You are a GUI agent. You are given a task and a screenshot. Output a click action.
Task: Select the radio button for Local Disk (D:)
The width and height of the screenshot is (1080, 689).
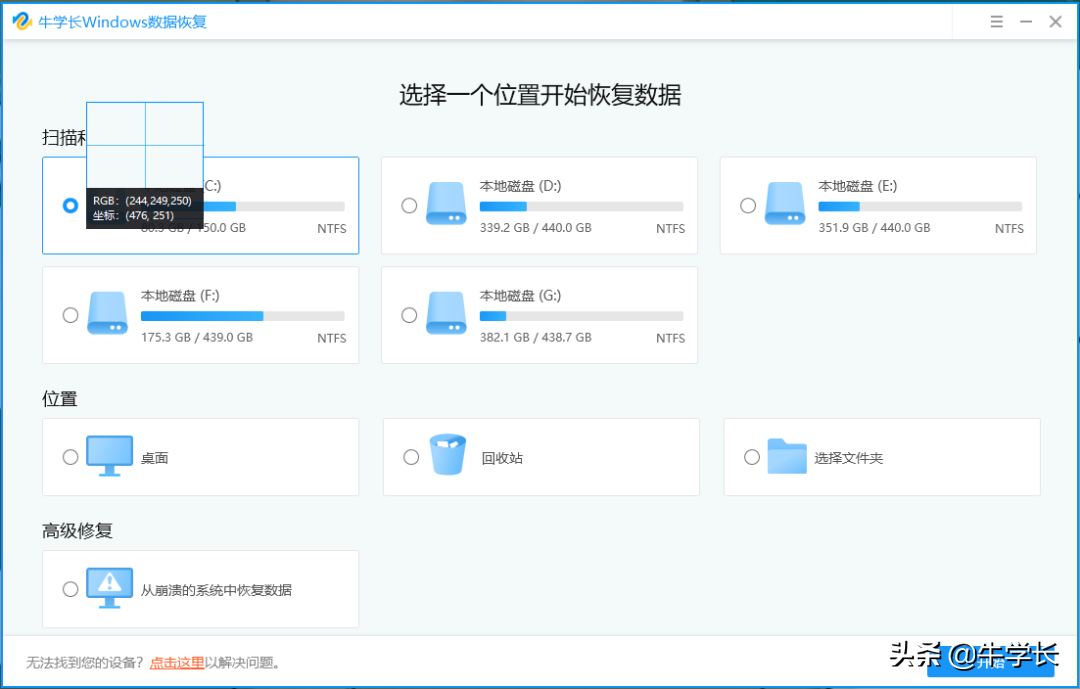tap(409, 205)
